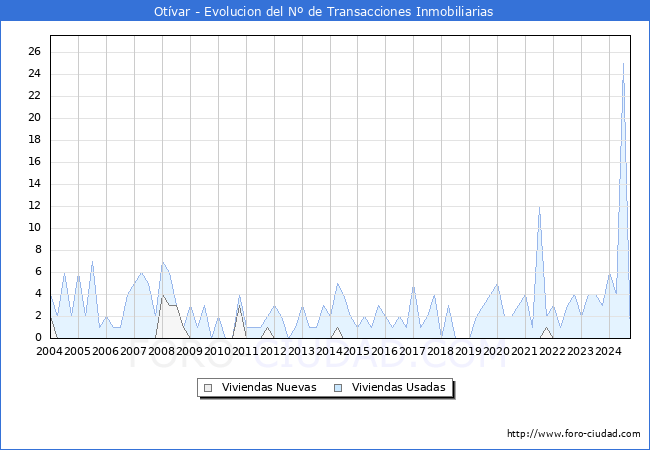Click the 2014 x-axis year label

(x=329, y=351)
